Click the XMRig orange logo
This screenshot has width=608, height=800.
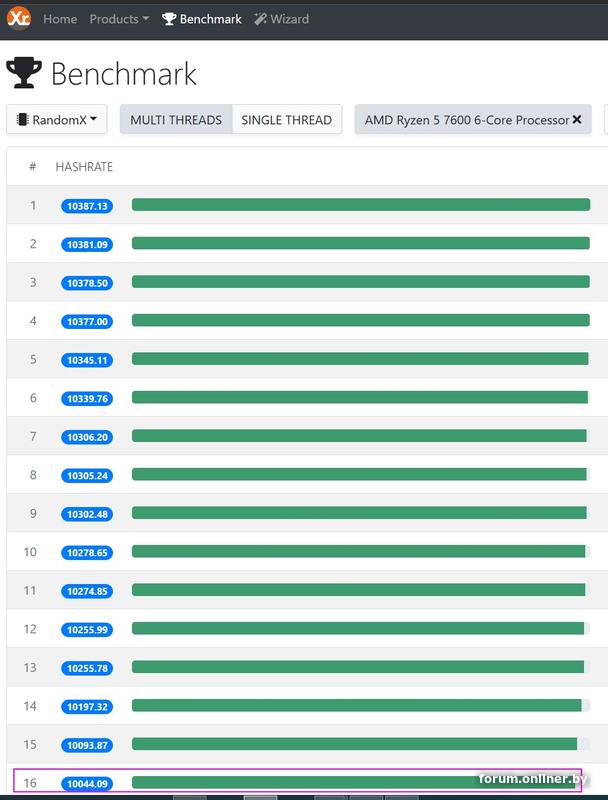19,18
